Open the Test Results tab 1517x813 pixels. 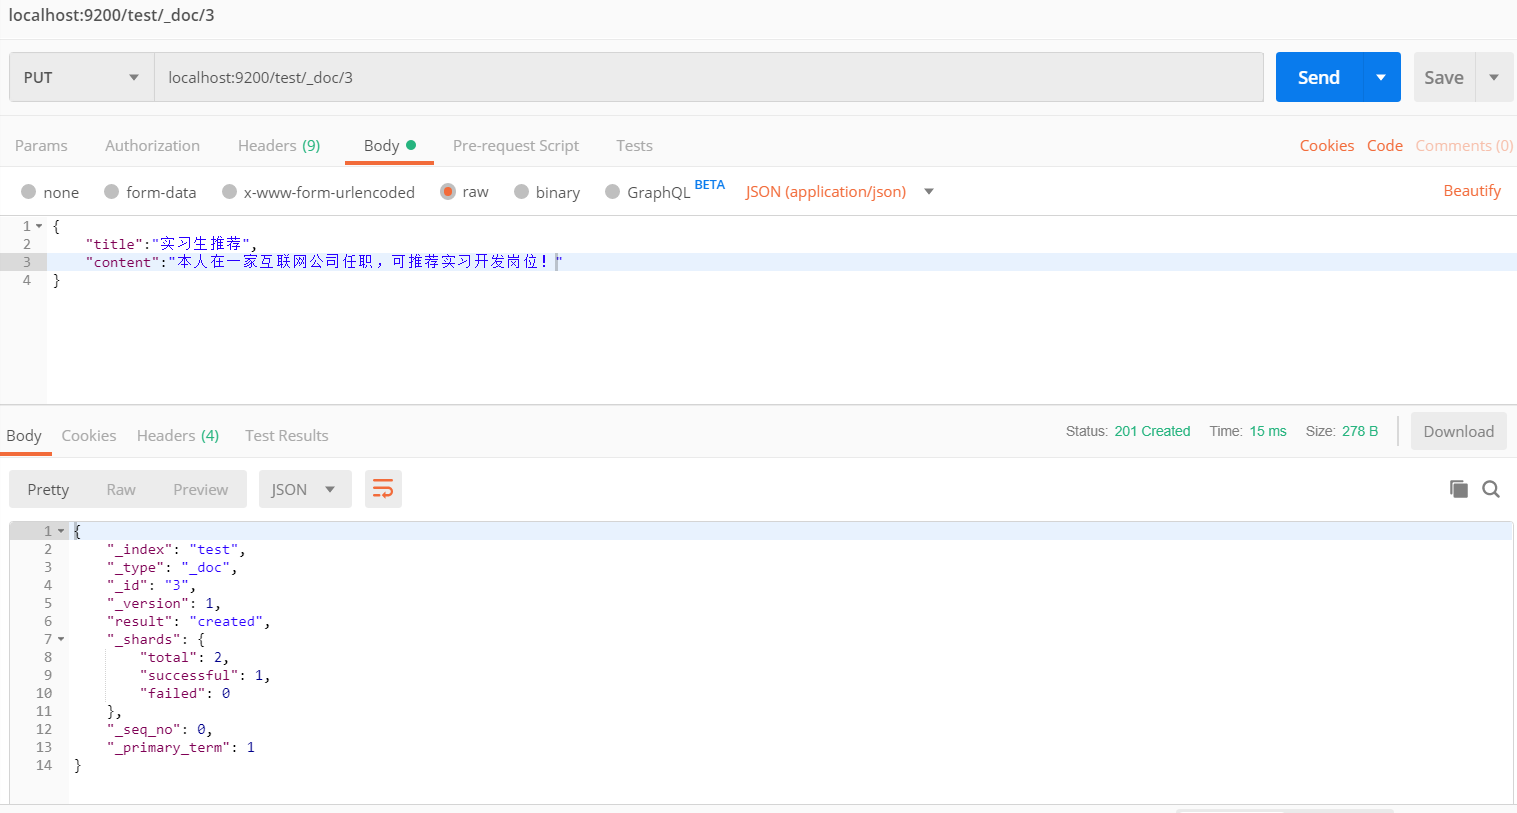pos(287,435)
